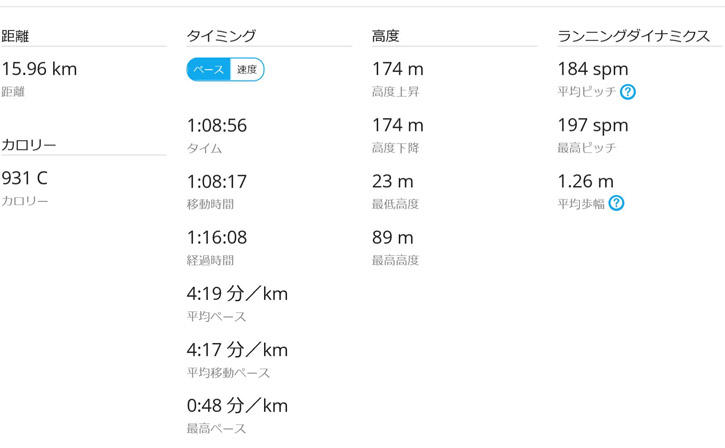Click the 1:16:08 経過時間 value
Image resolution: width=725 pixels, height=448 pixels.
[x=217, y=238]
